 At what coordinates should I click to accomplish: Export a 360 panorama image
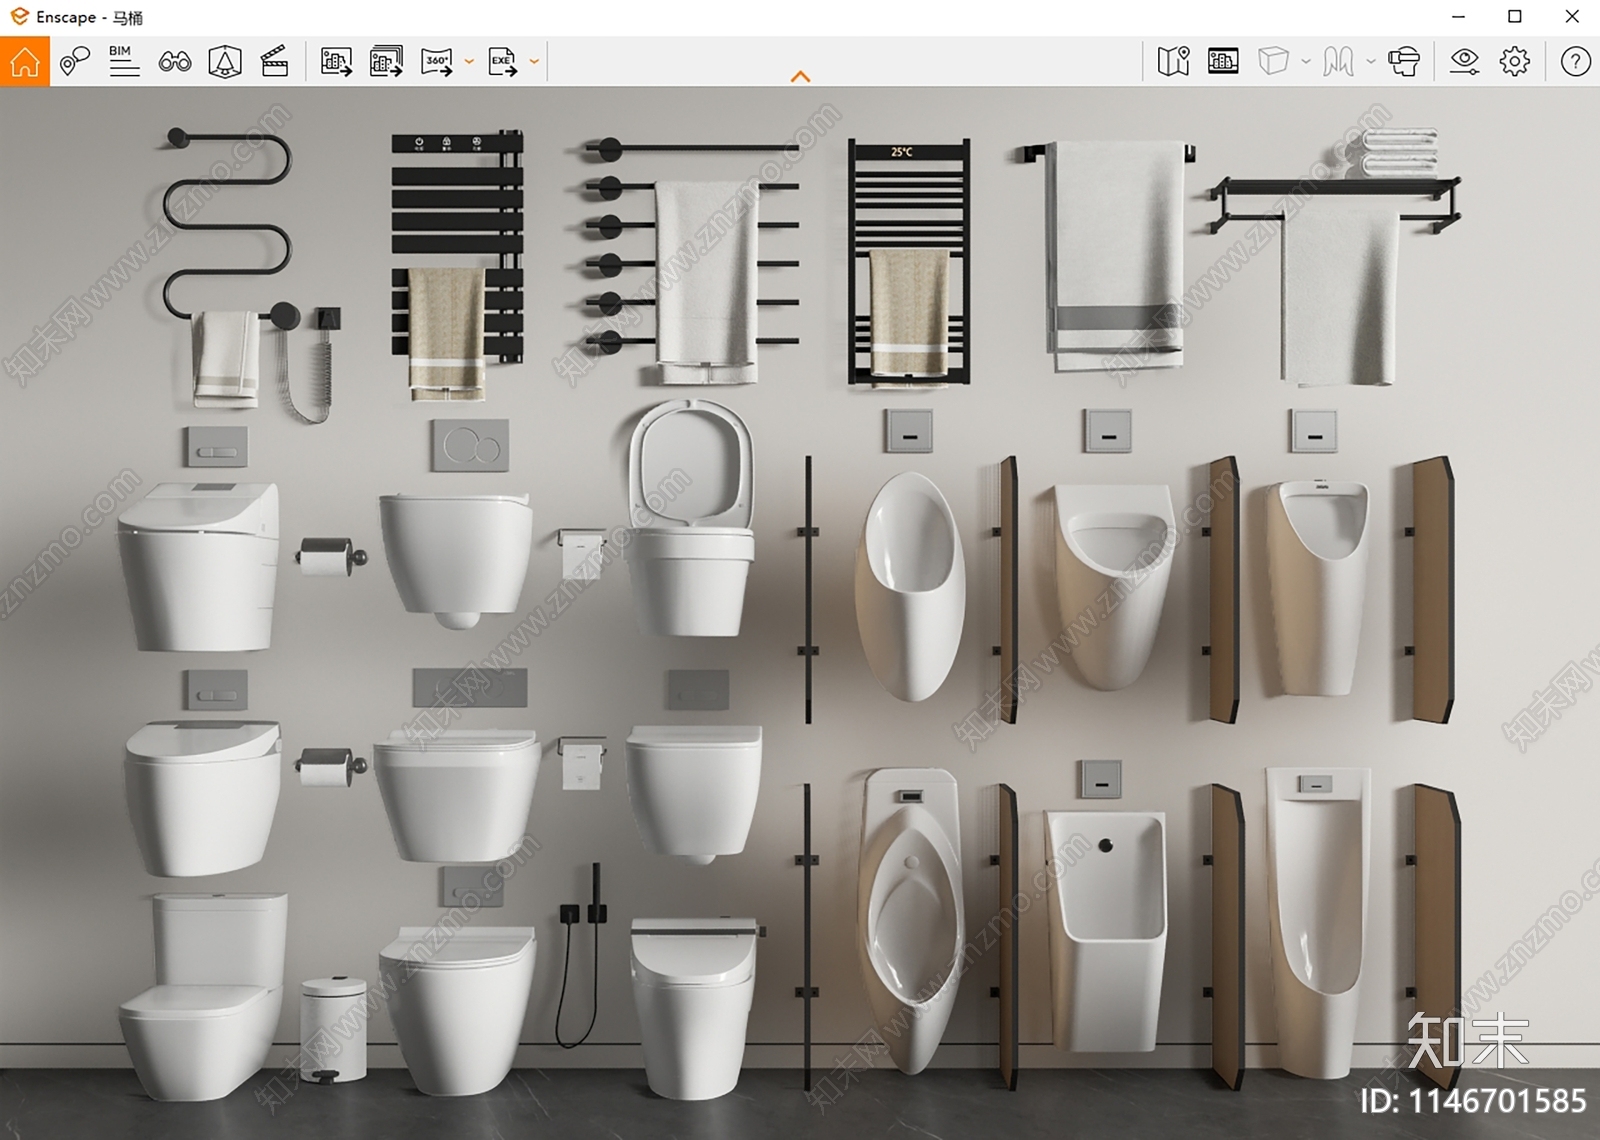coord(437,62)
